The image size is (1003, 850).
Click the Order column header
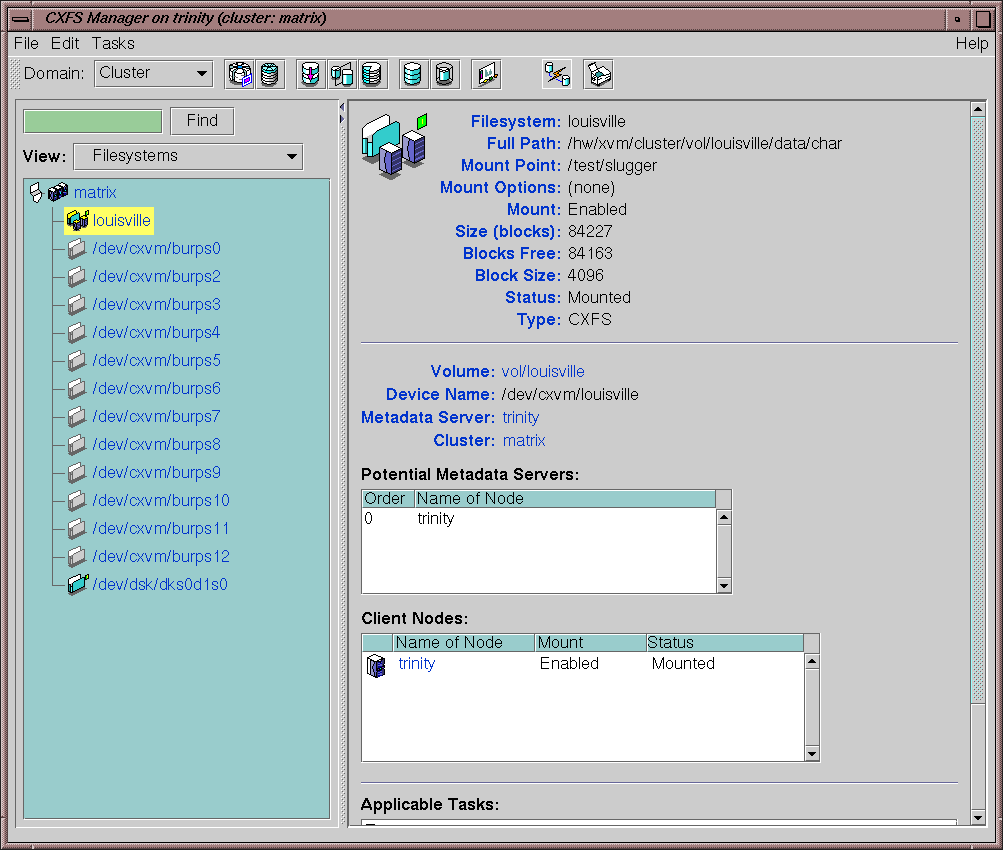tap(388, 498)
